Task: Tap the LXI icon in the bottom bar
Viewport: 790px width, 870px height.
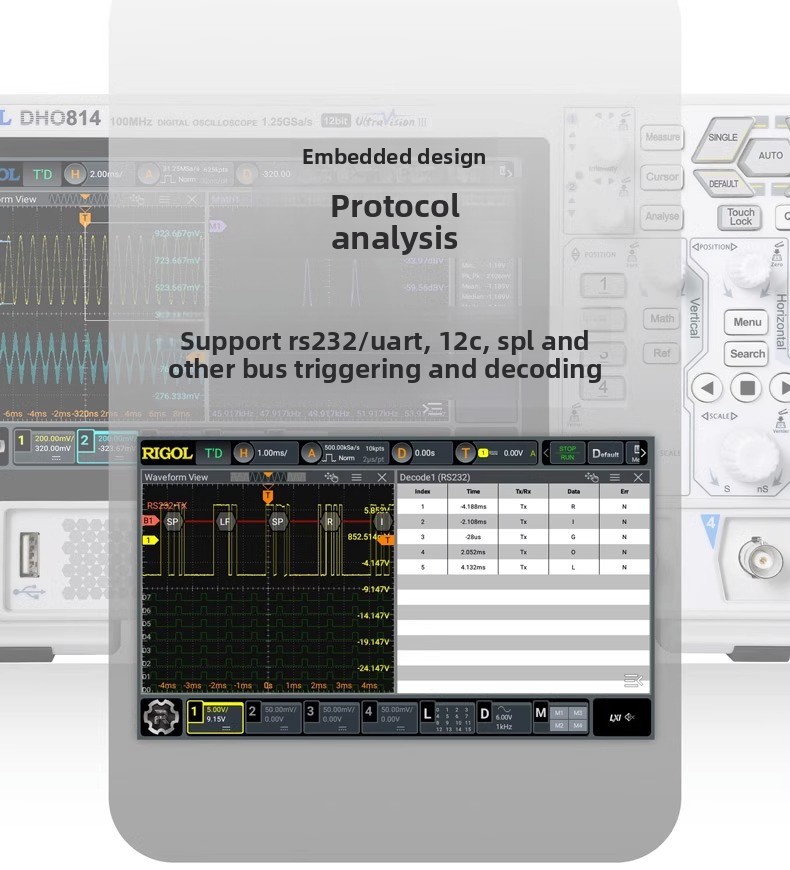Action: coord(615,717)
